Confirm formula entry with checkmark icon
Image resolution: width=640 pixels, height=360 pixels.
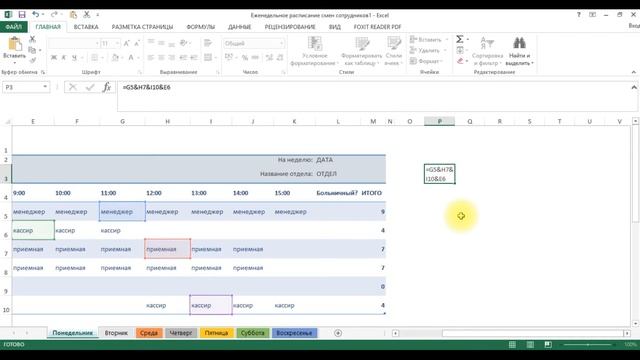click(90, 87)
